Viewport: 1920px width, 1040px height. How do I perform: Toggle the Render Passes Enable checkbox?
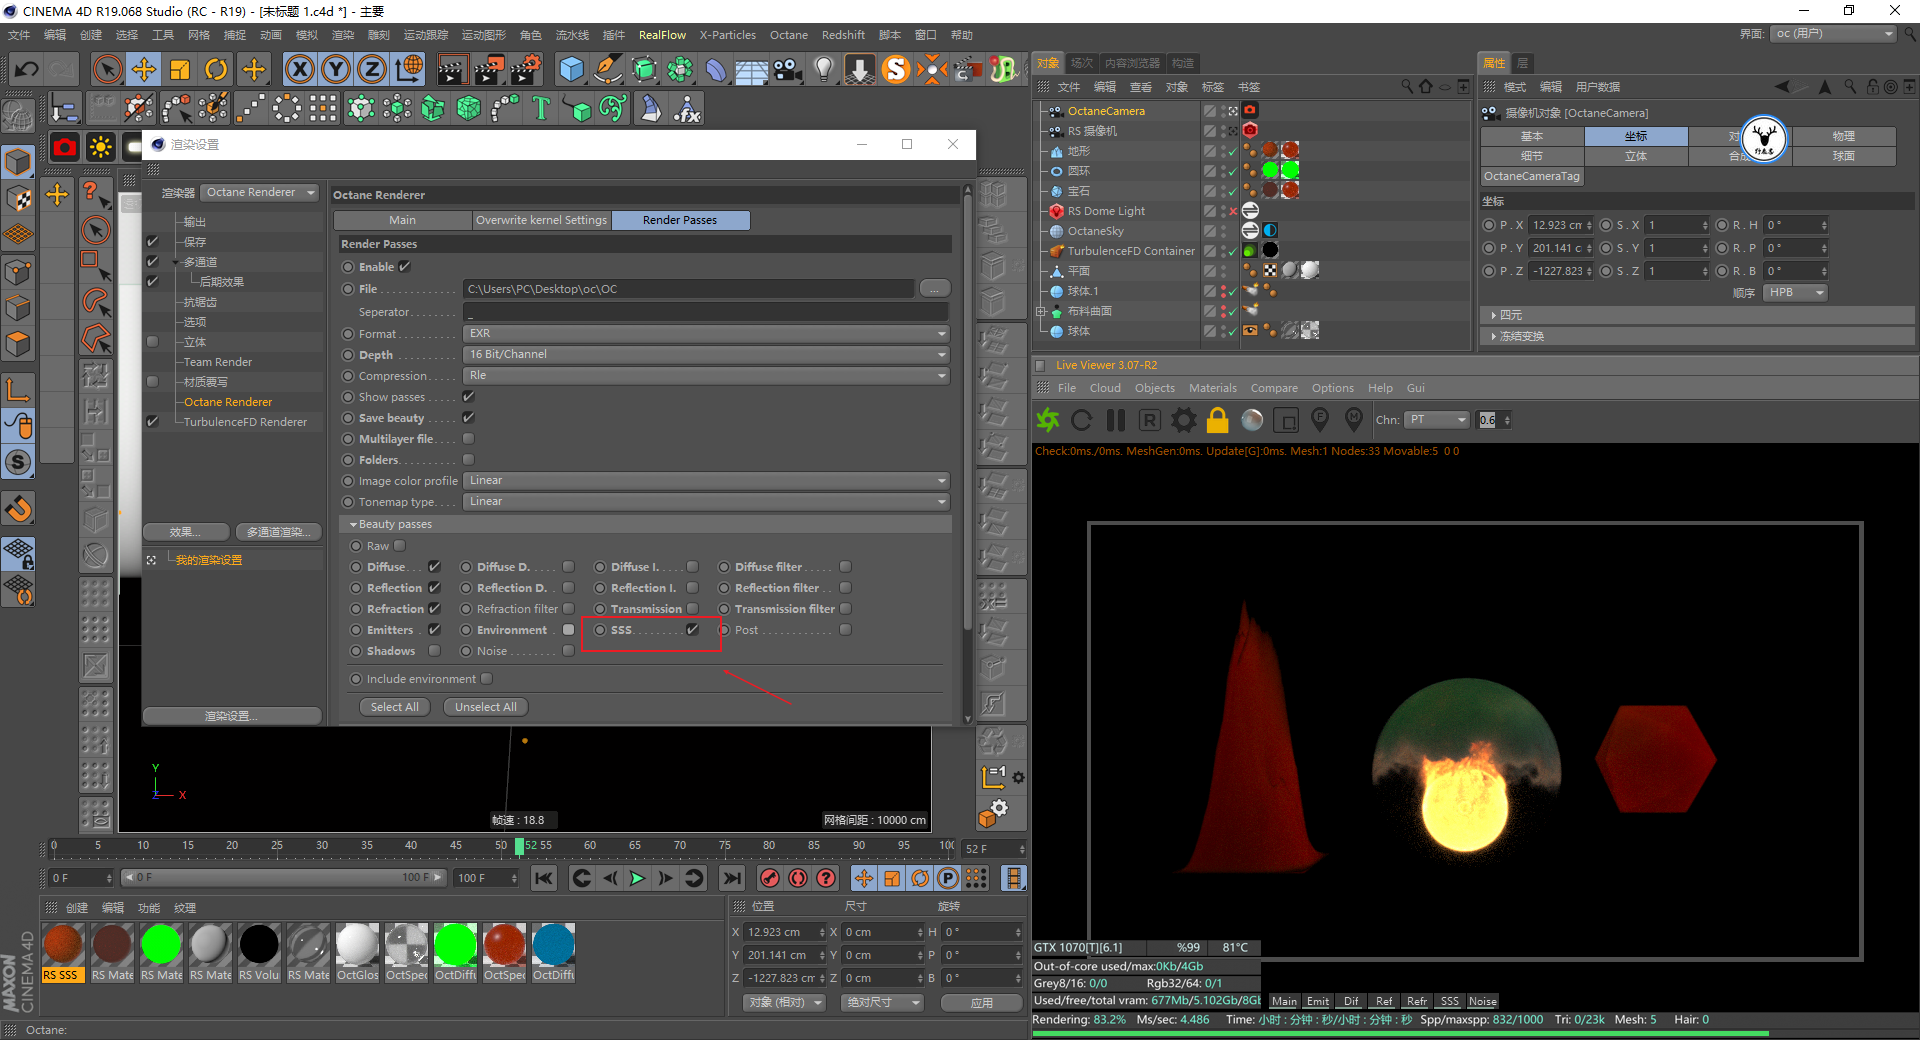[404, 267]
